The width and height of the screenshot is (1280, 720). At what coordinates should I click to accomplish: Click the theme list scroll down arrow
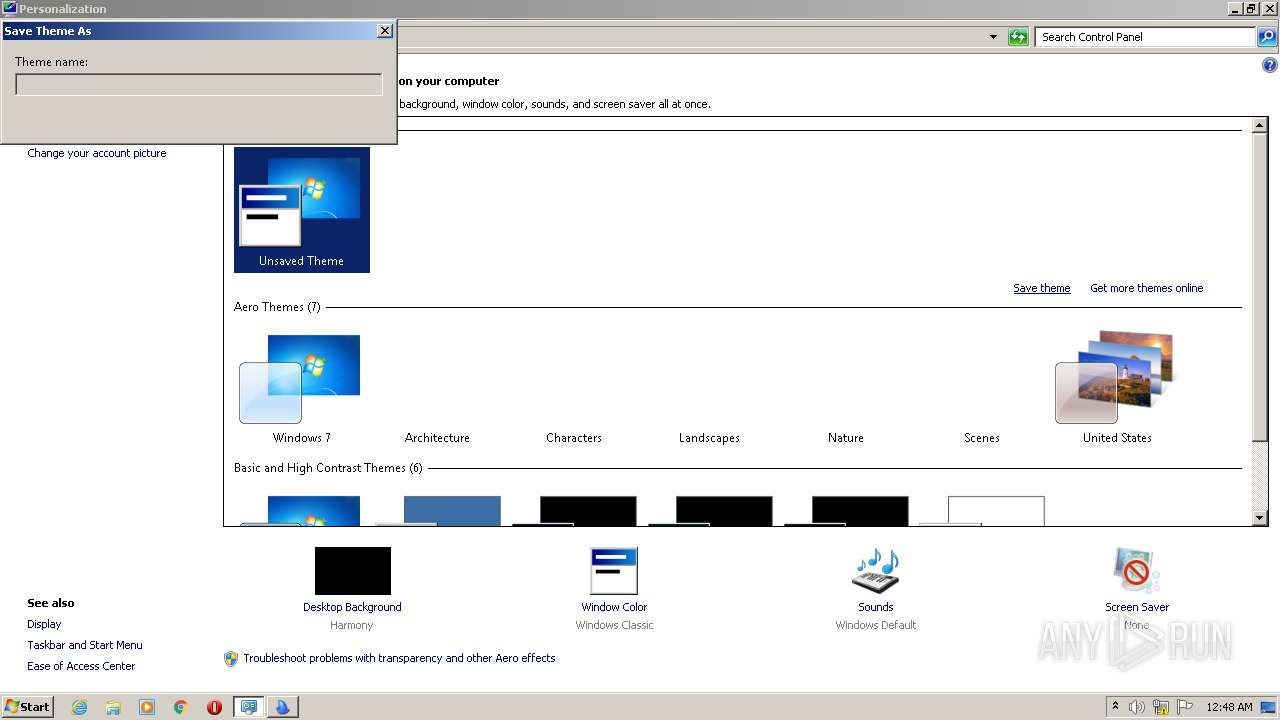click(x=1260, y=518)
